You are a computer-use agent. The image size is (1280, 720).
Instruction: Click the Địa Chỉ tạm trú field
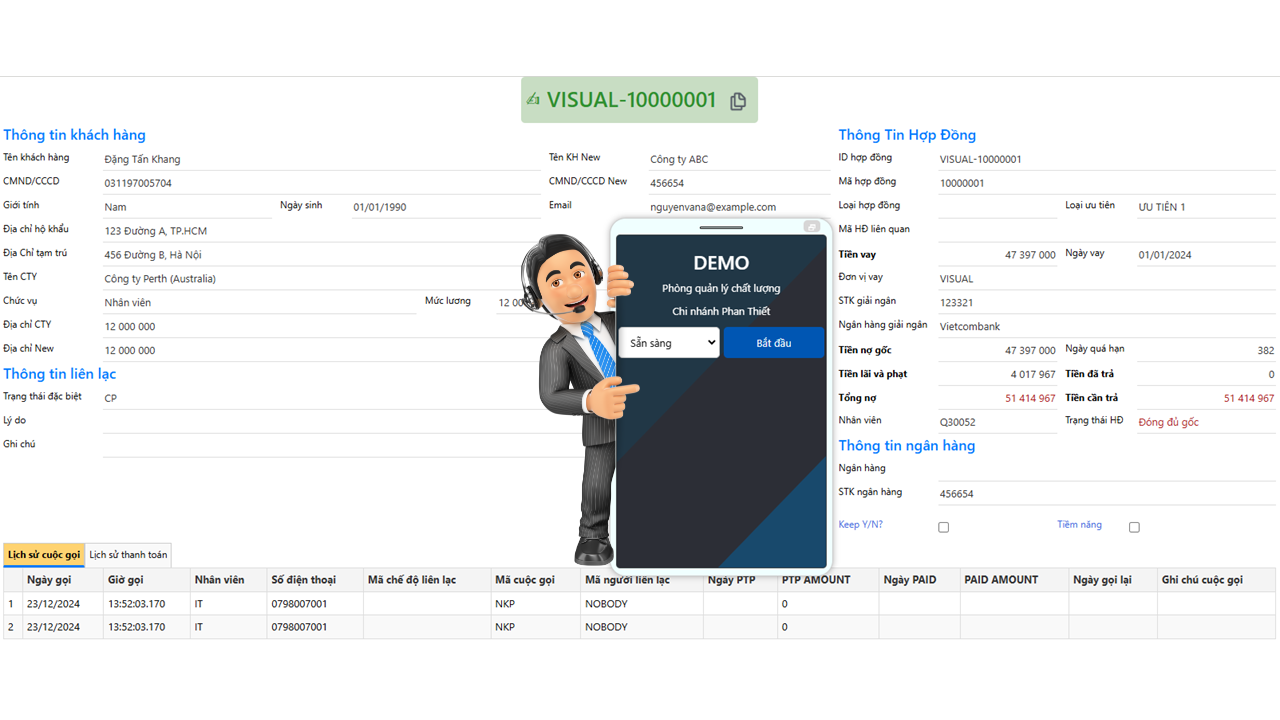click(x=322, y=255)
